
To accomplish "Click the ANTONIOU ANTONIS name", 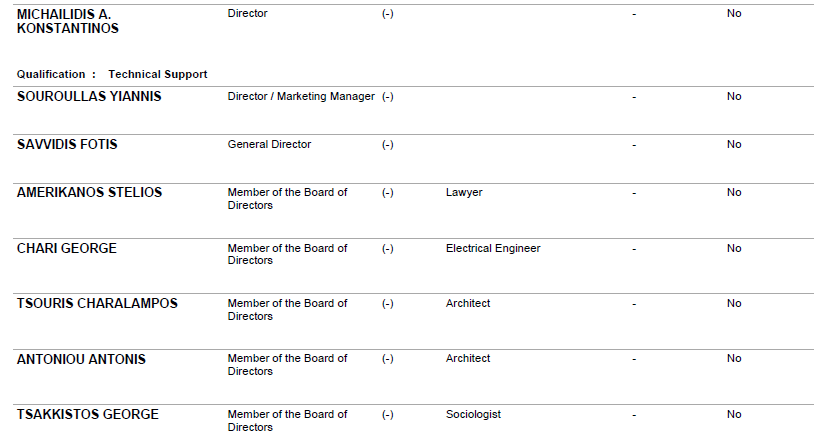I will click(x=81, y=359).
